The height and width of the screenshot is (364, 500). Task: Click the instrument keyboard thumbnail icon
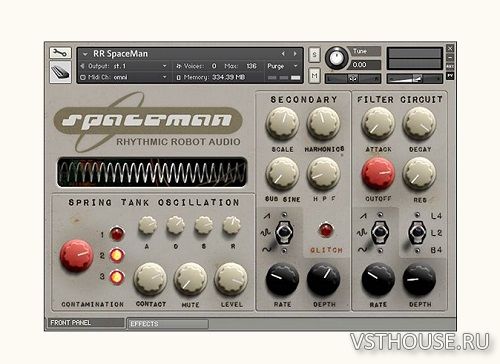[60, 72]
